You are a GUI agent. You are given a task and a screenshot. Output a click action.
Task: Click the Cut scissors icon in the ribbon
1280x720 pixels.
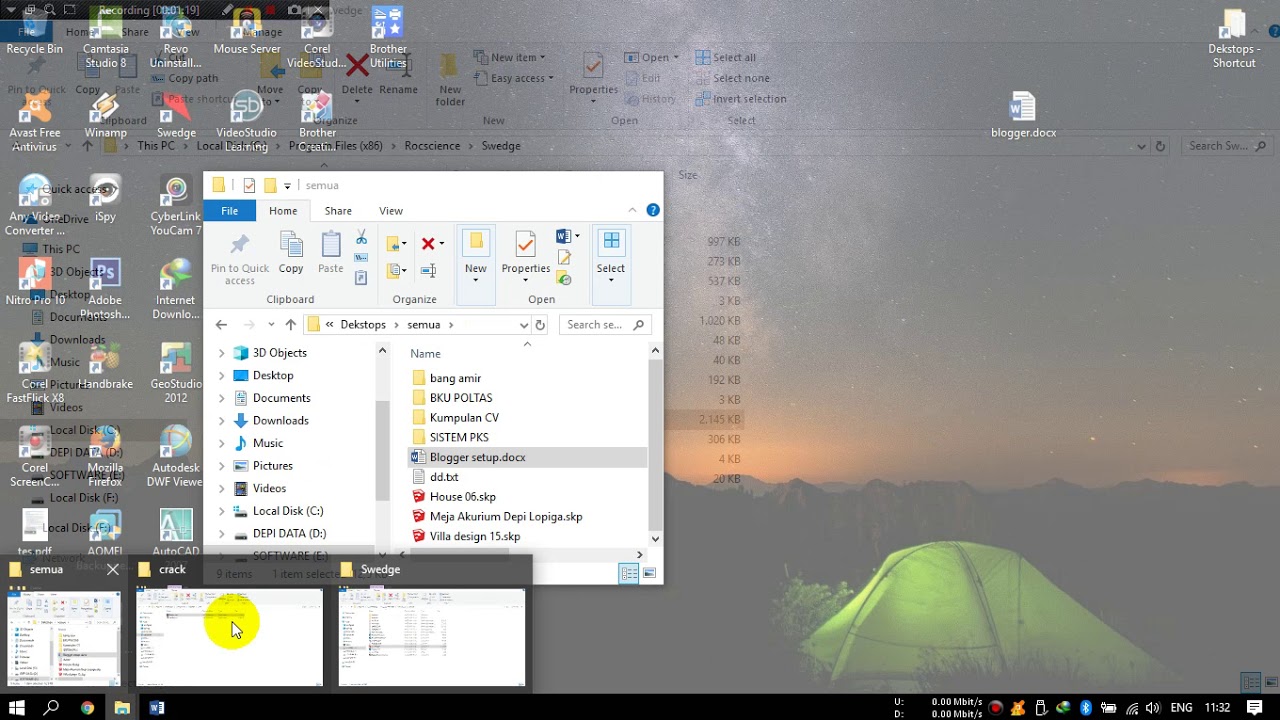tap(361, 238)
